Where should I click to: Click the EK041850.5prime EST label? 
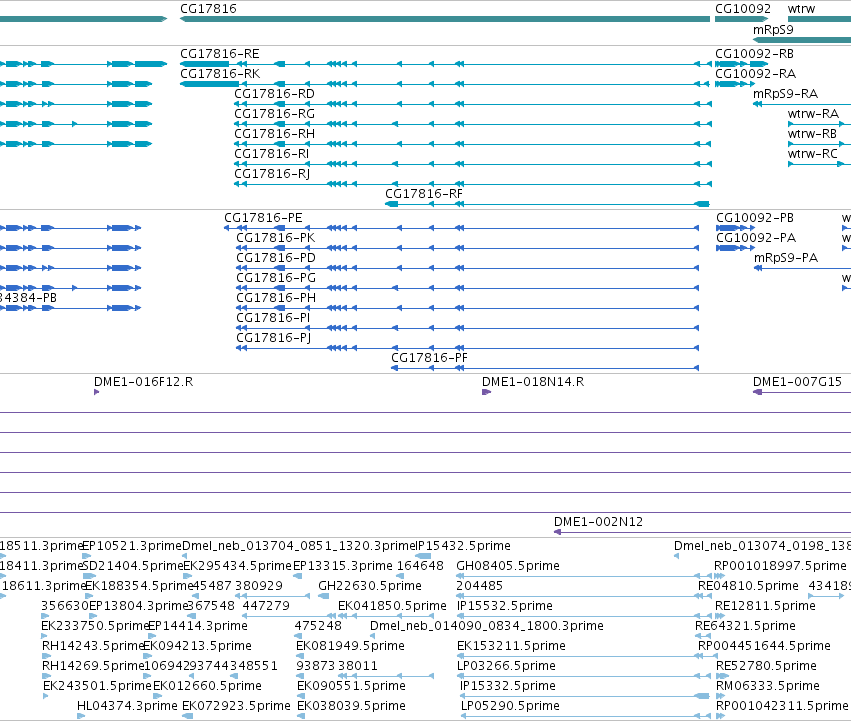coord(392,606)
